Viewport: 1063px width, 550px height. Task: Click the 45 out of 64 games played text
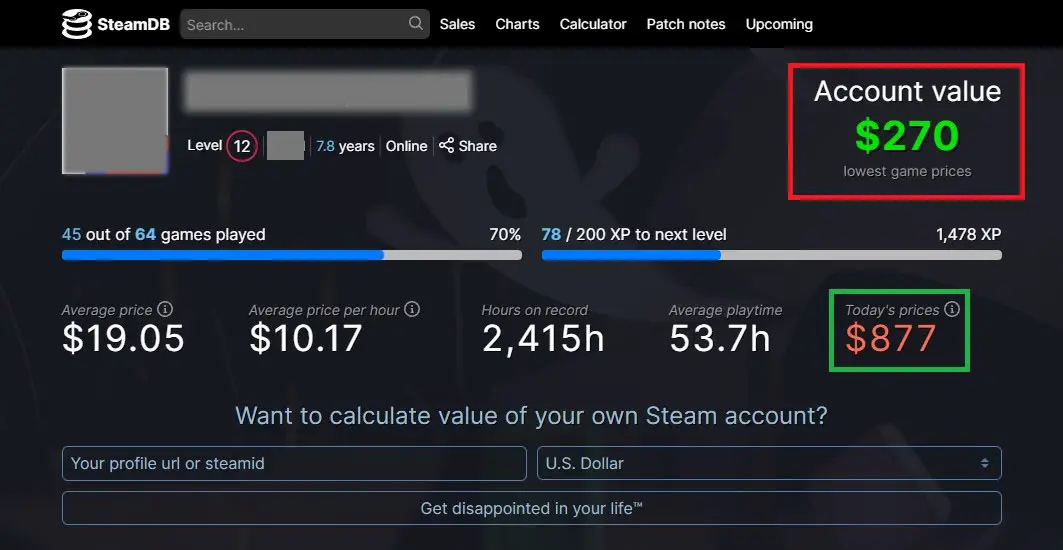(x=163, y=235)
